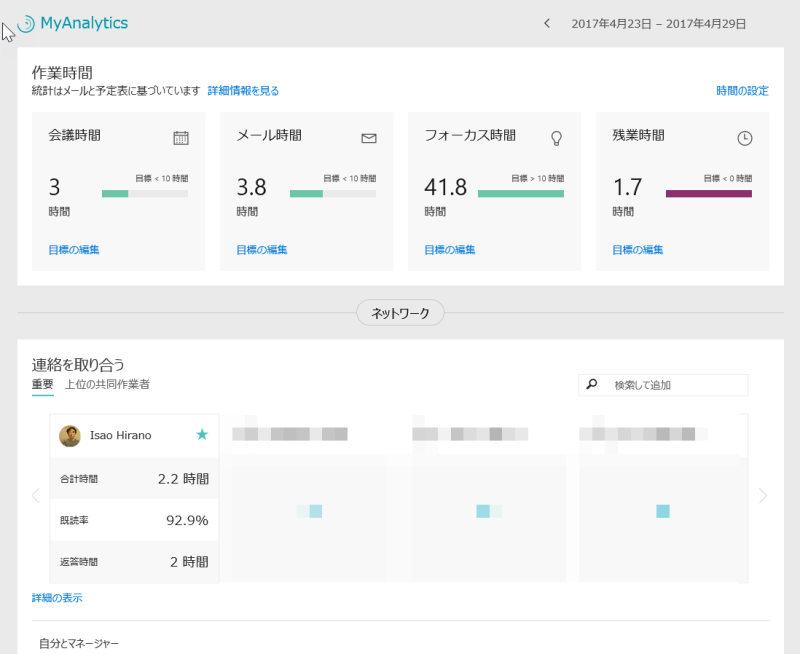Click the 目標 < 0 時間 label
Screen dimensions: 800x654
pos(728,179)
